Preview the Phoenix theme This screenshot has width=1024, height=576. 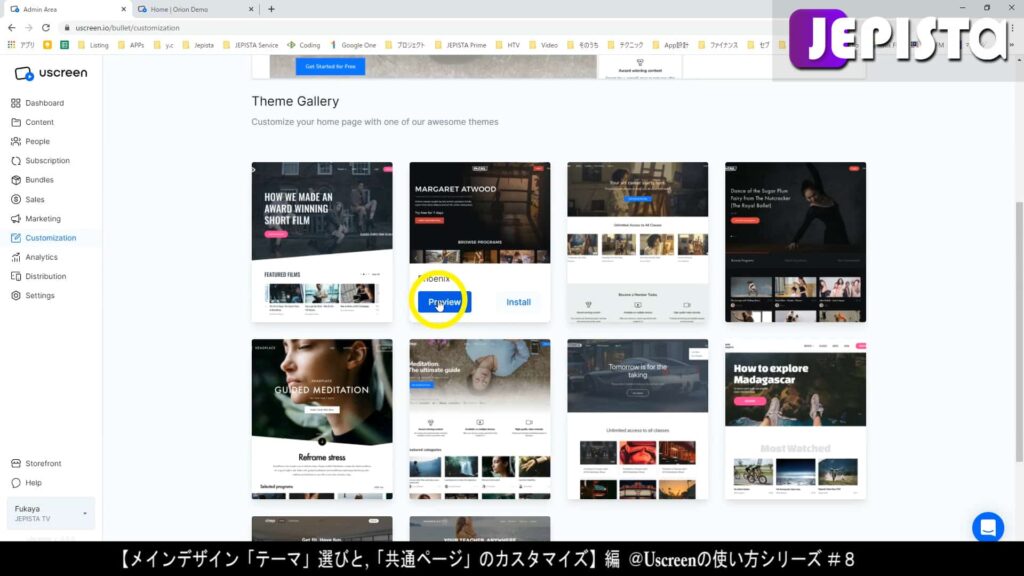[444, 302]
